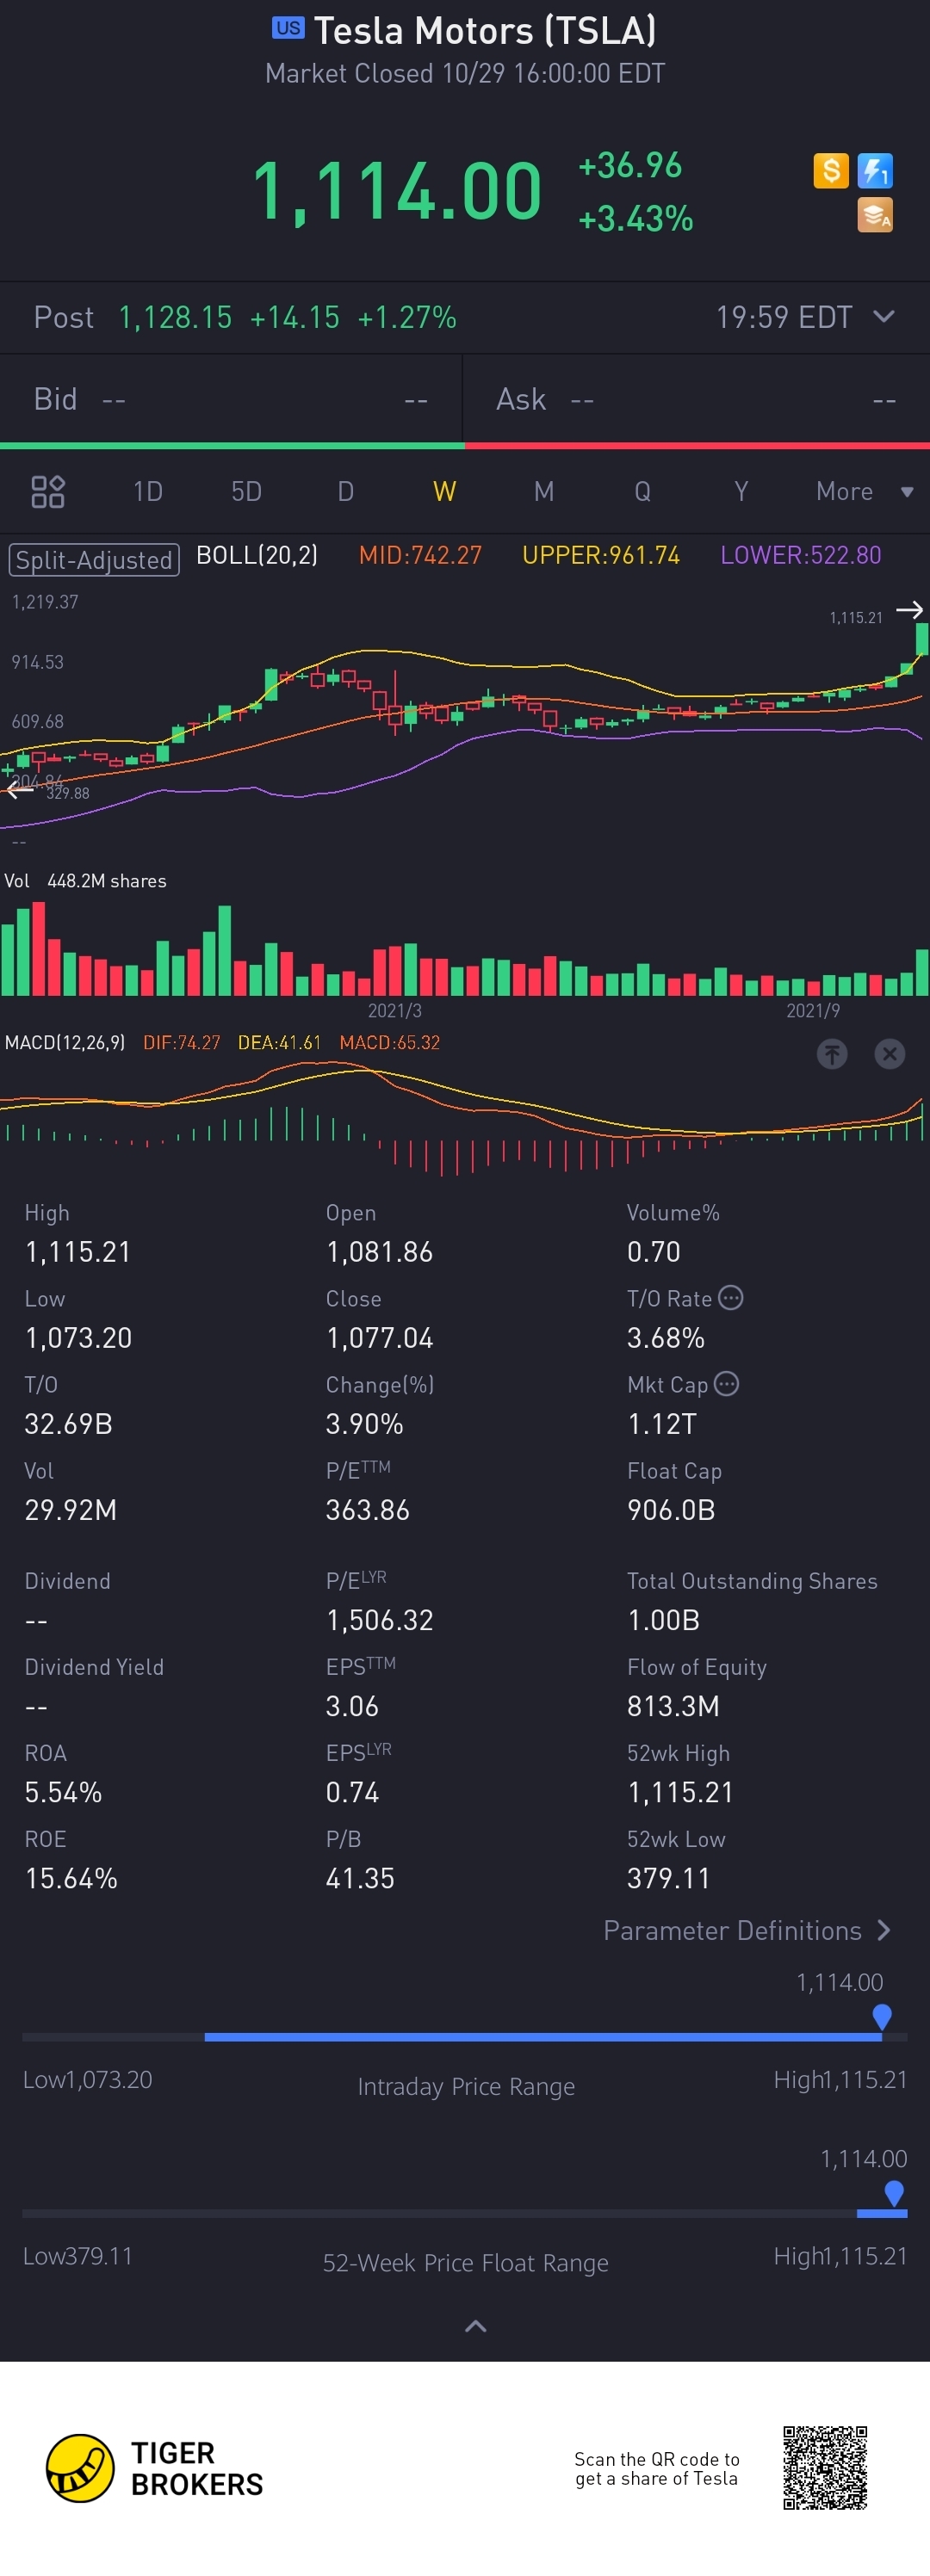The image size is (930, 2576).
Task: Tap the P/E LYR value 1,506.32
Action: pyautogui.click(x=379, y=1620)
